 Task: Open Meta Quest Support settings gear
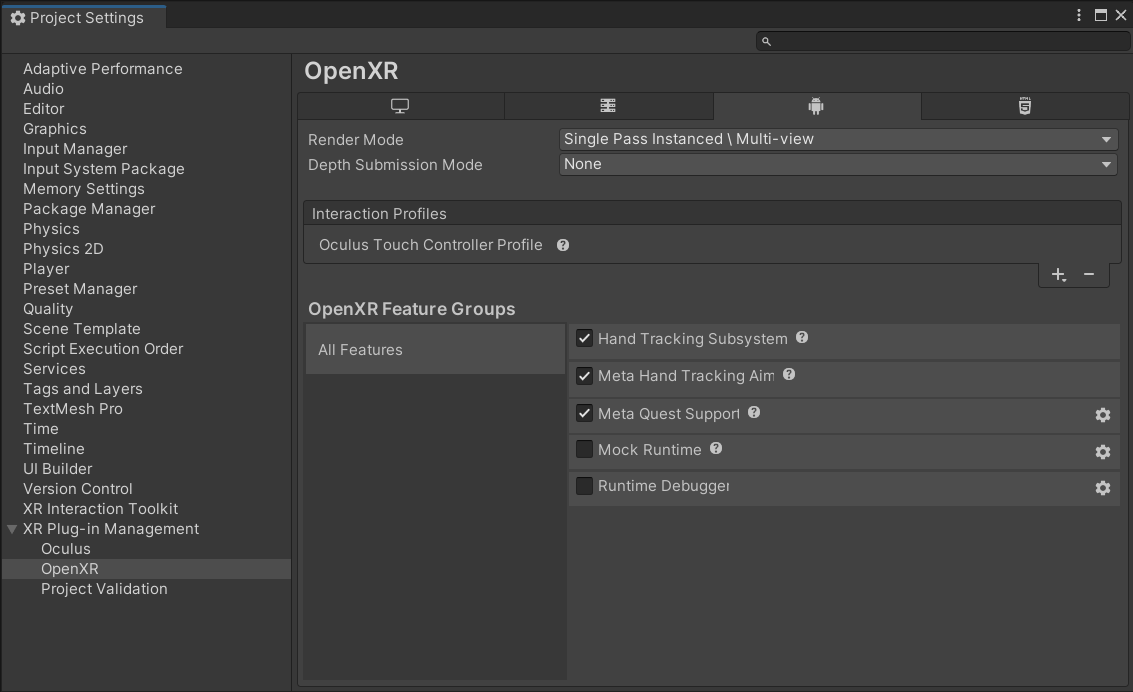pos(1102,415)
